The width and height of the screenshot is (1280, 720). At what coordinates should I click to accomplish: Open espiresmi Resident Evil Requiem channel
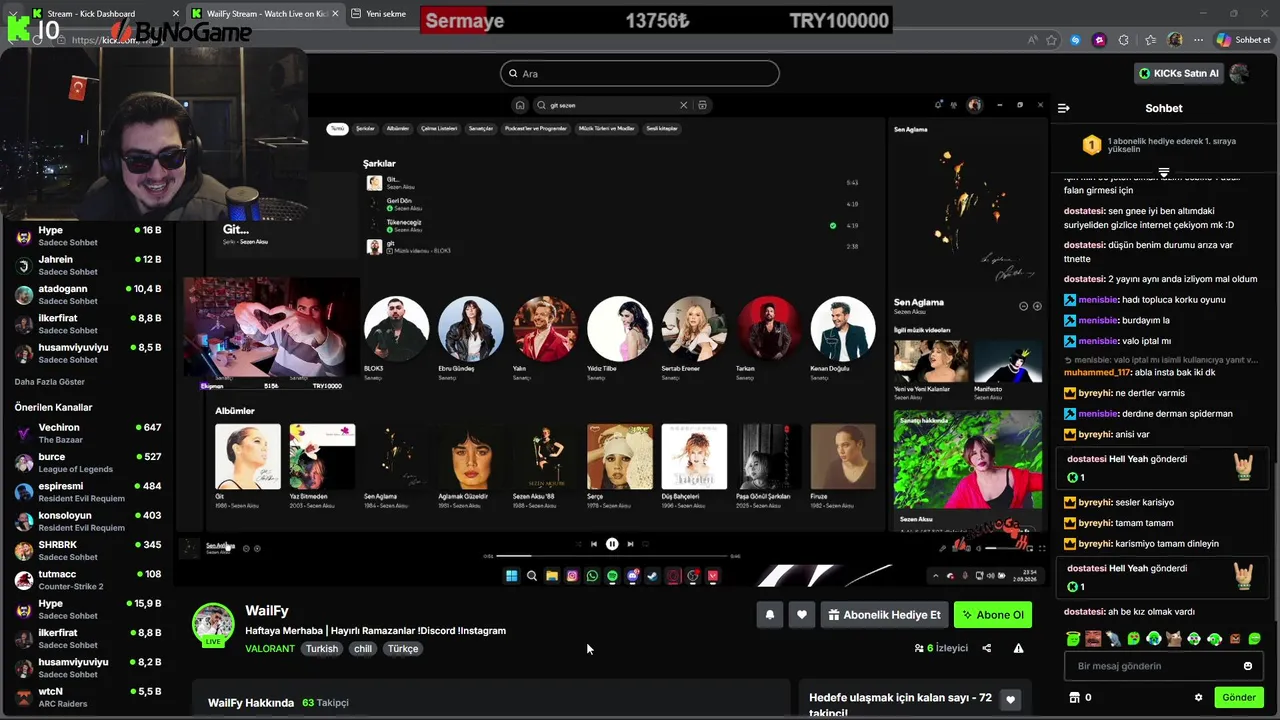88,492
